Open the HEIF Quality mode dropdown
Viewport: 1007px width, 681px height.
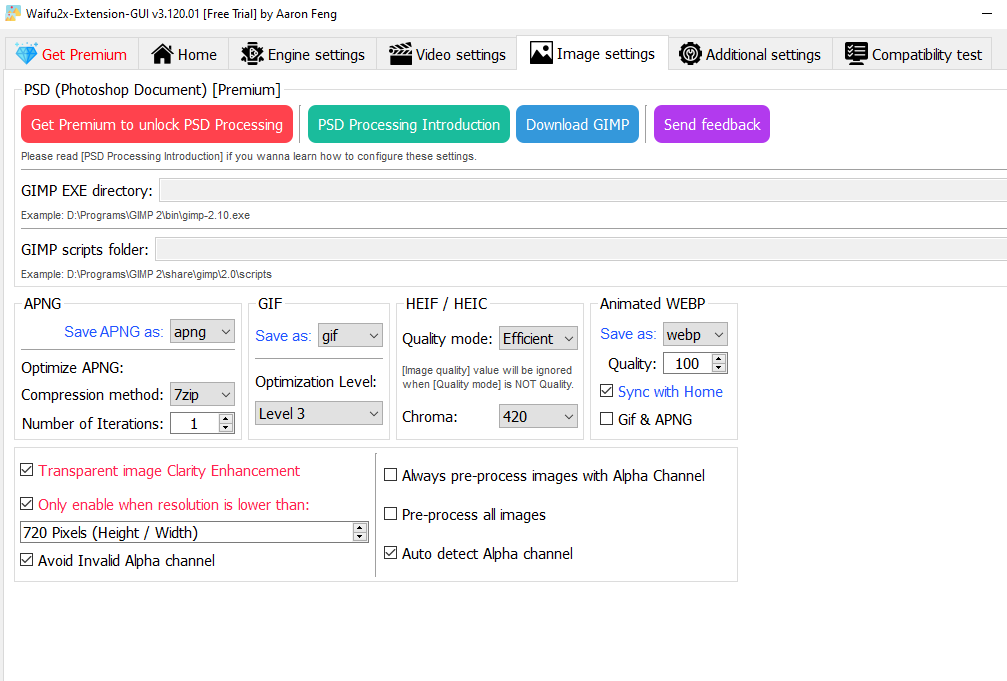point(538,339)
